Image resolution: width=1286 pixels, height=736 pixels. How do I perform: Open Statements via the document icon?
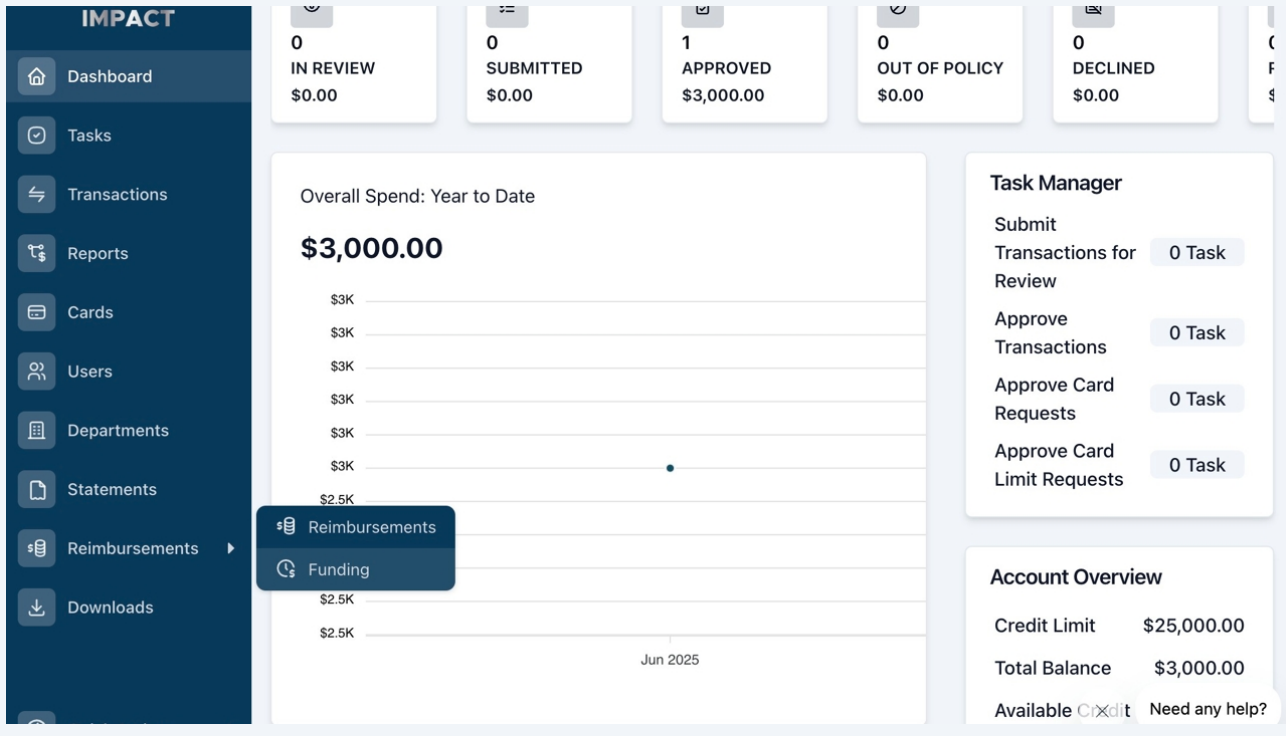coord(37,489)
